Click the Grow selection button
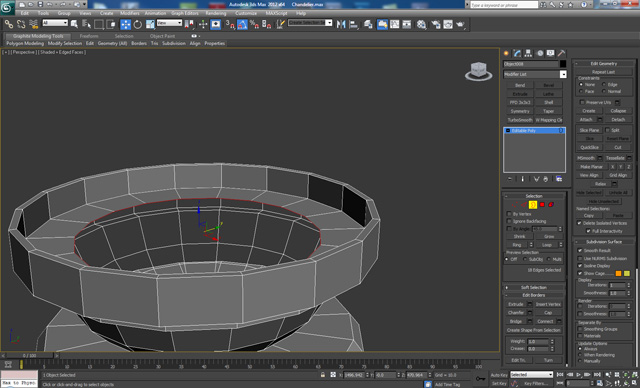The height and width of the screenshot is (388, 640). (549, 236)
